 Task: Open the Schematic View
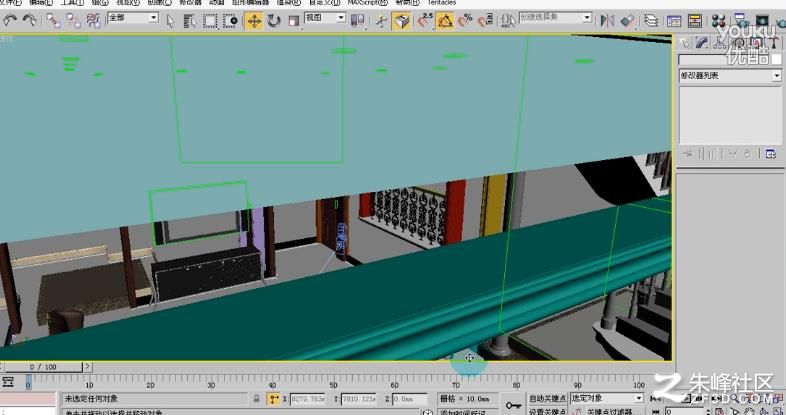[x=695, y=21]
